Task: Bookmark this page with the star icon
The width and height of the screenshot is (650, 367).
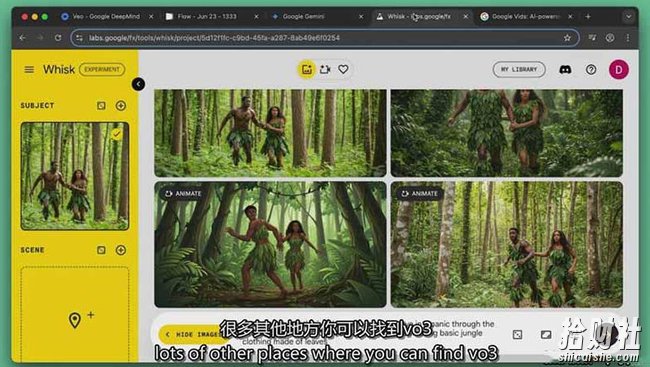Action: click(567, 38)
